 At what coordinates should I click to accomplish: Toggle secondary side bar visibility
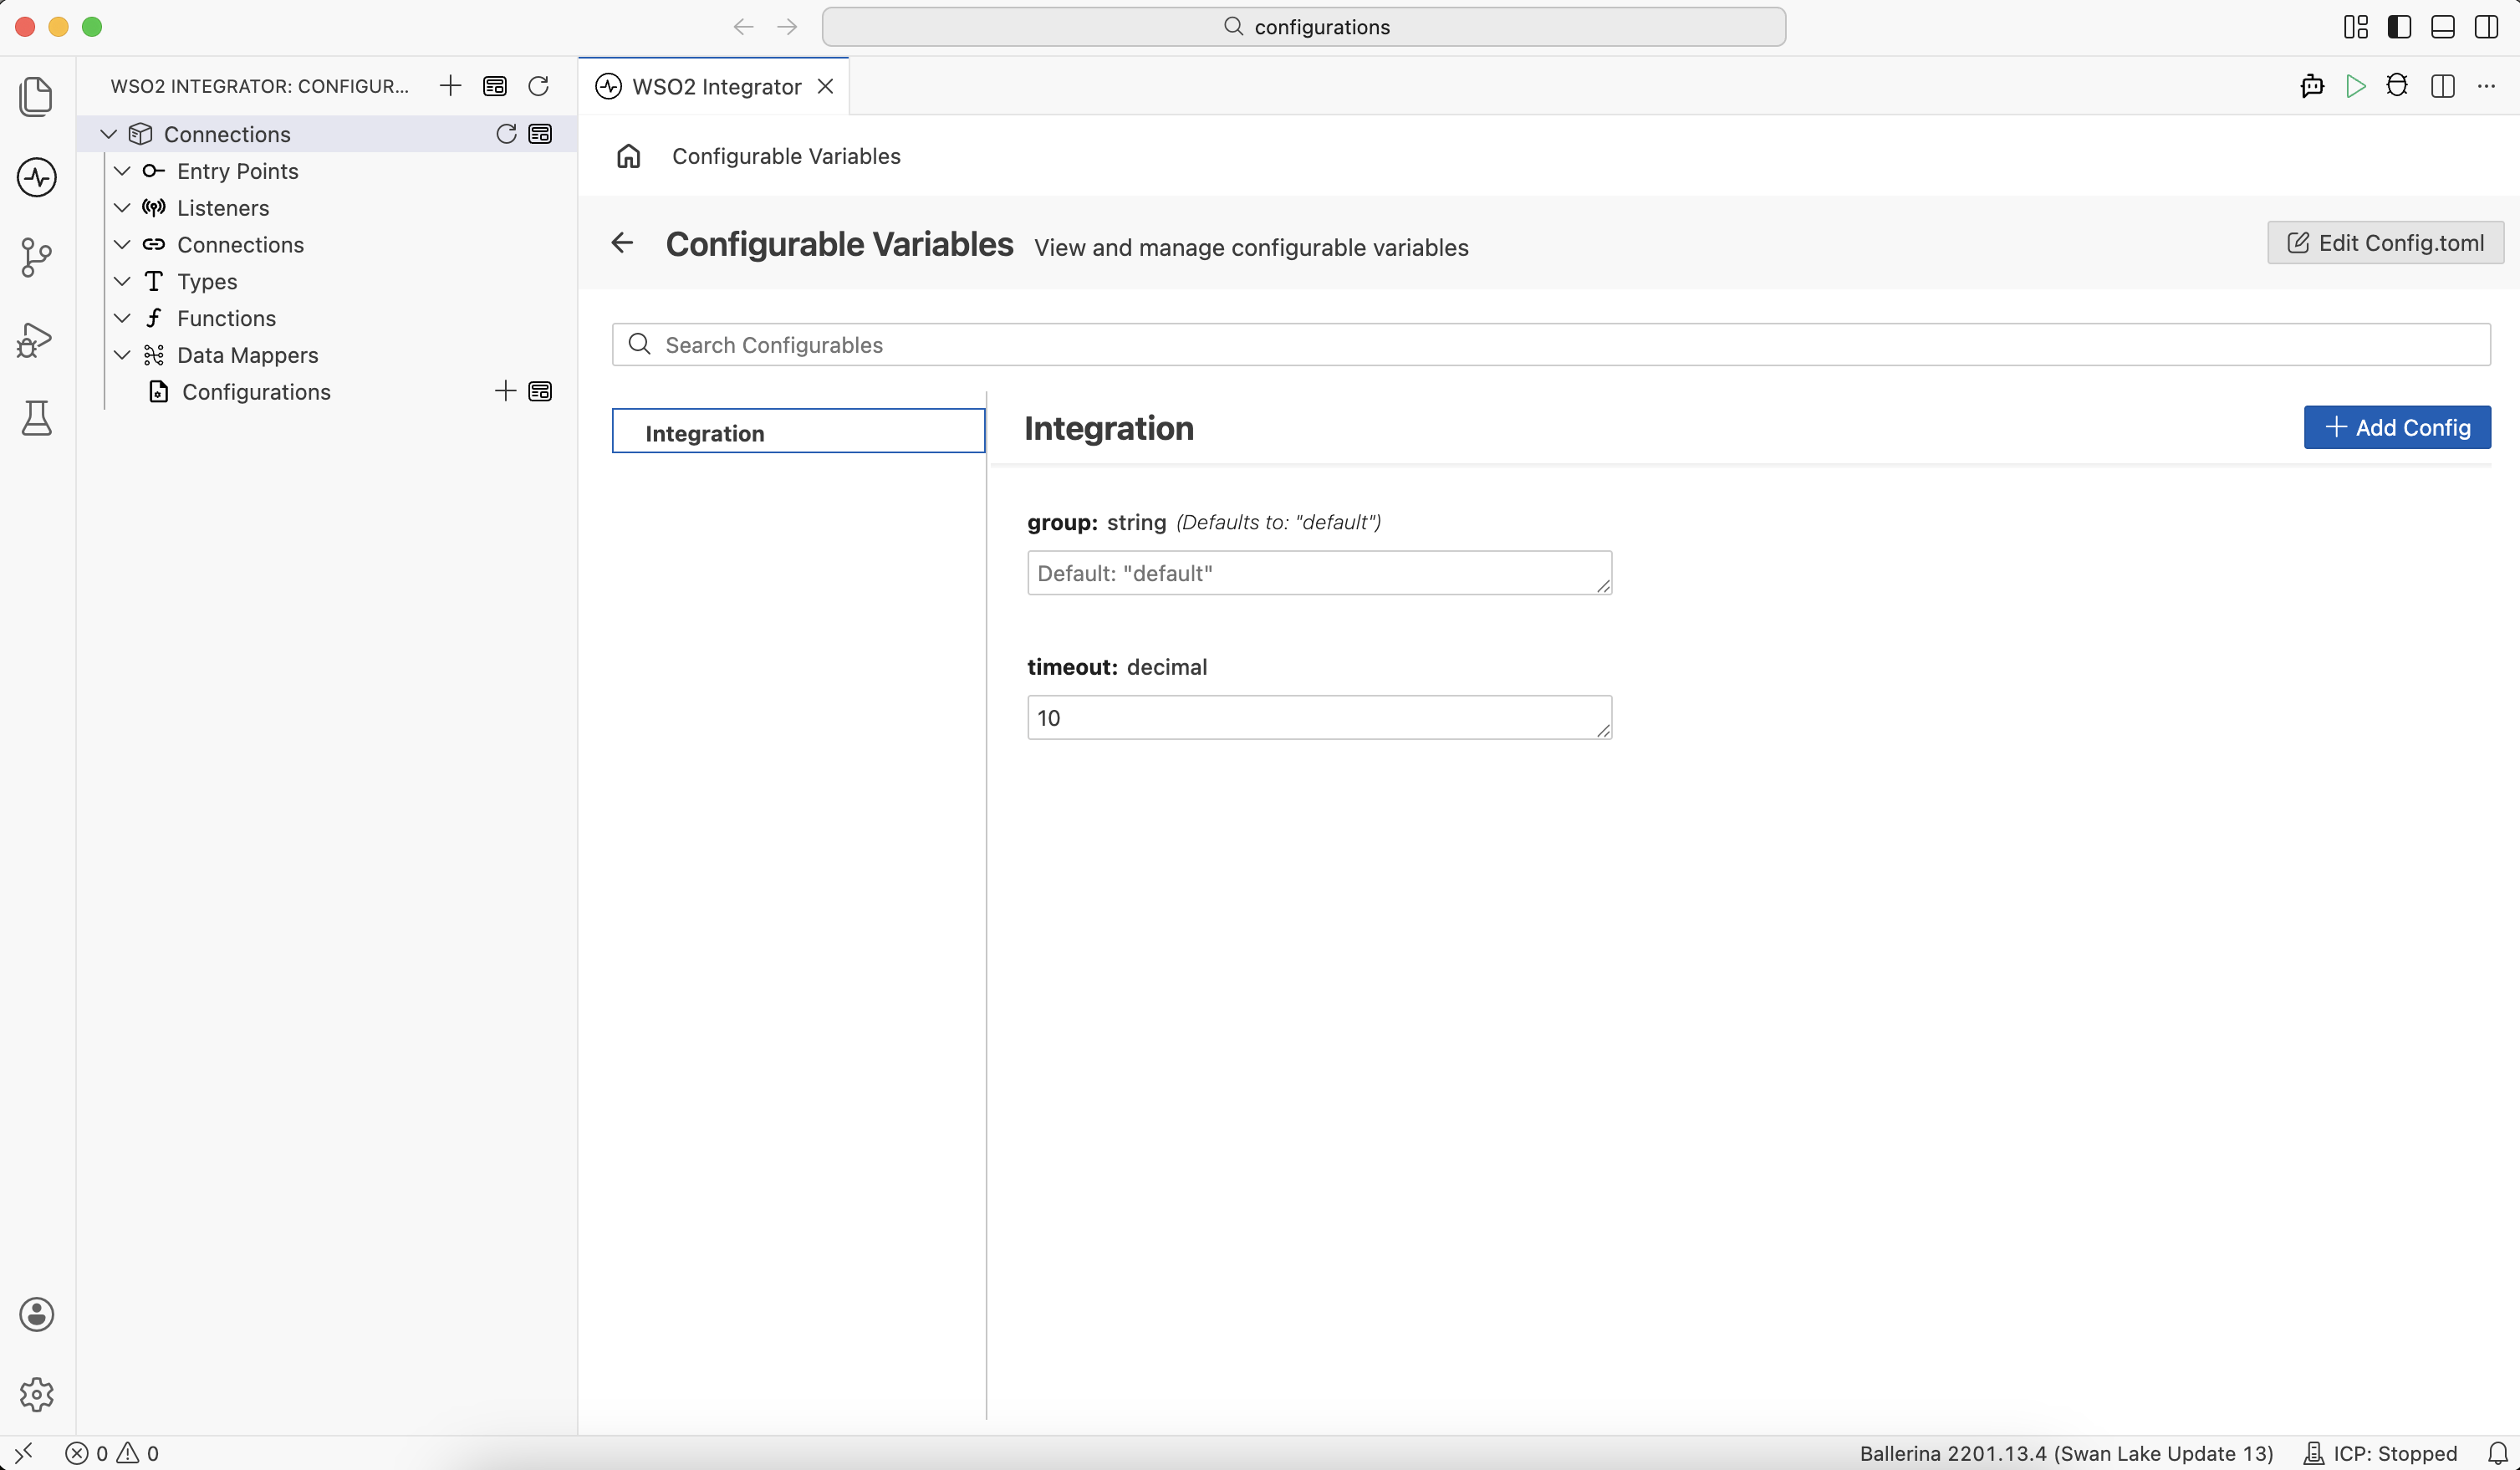click(2486, 27)
